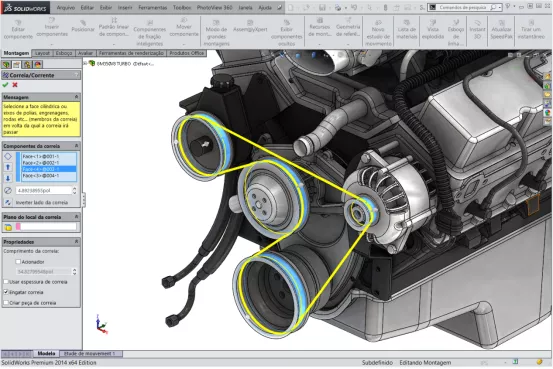
Task: Click Exibir componentes ocultos
Action: coord(286,32)
